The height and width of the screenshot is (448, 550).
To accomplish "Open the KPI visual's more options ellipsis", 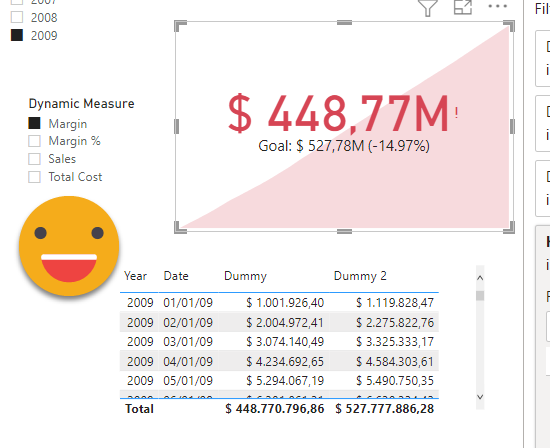I will 497,6.
